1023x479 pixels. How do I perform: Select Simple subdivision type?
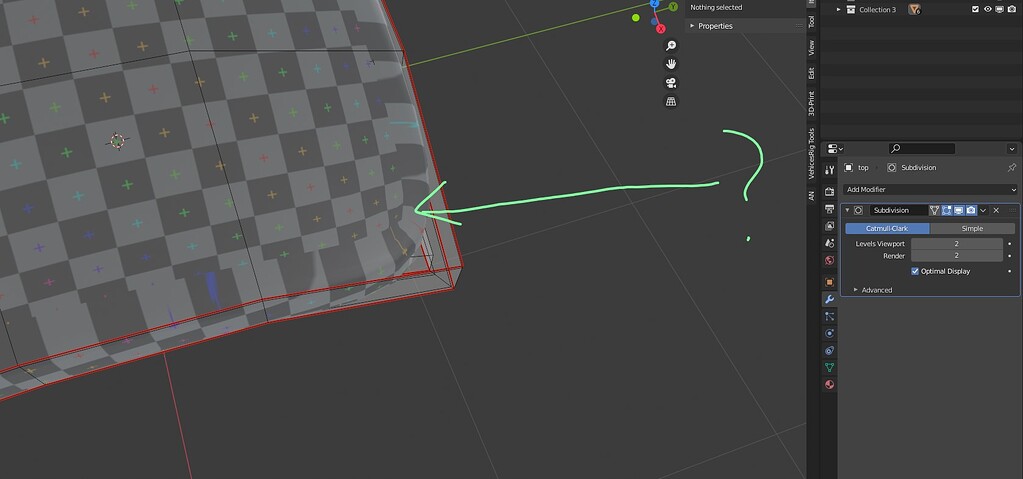[x=972, y=228]
